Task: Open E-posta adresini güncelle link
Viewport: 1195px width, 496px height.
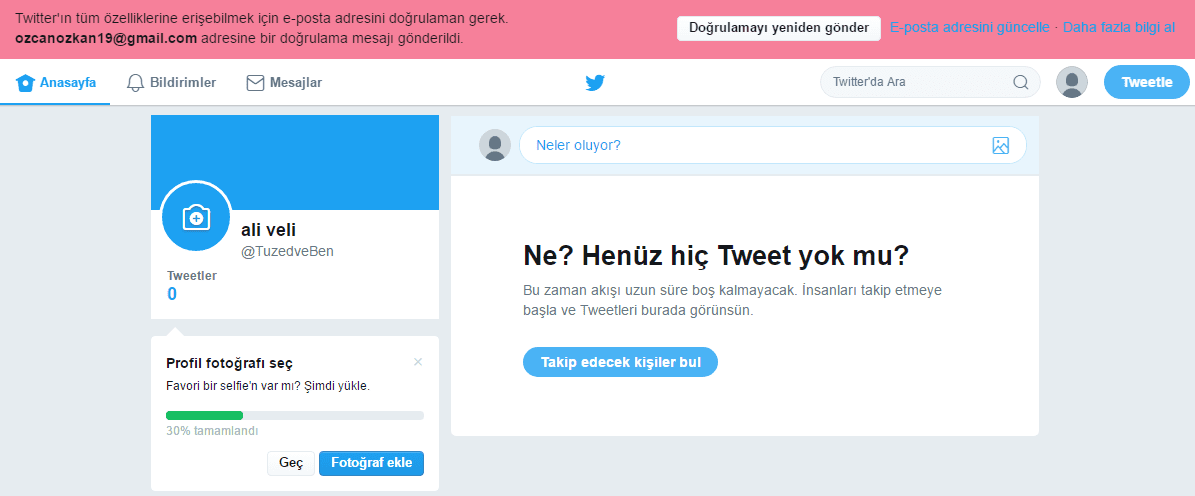Action: (969, 28)
